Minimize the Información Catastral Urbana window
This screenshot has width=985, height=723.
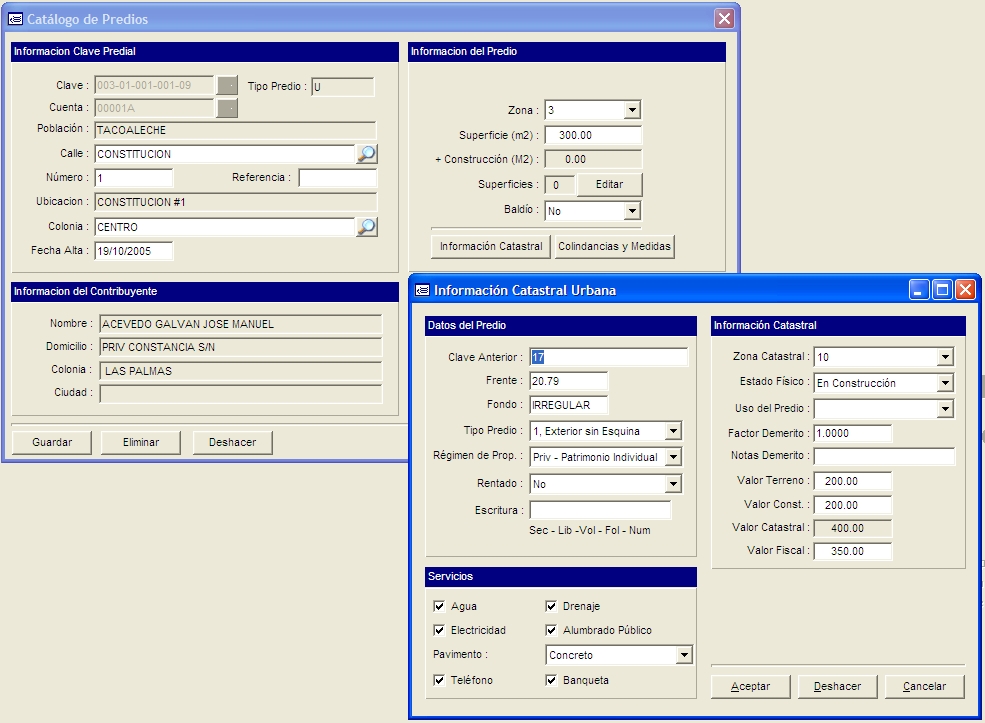[919, 290]
